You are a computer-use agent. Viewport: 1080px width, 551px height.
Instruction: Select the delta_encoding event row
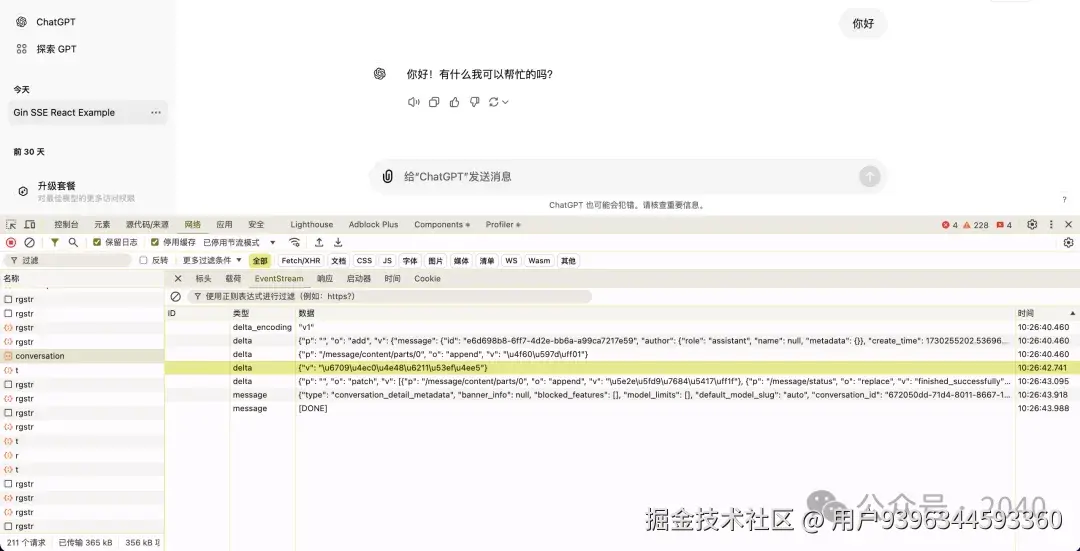click(622, 327)
